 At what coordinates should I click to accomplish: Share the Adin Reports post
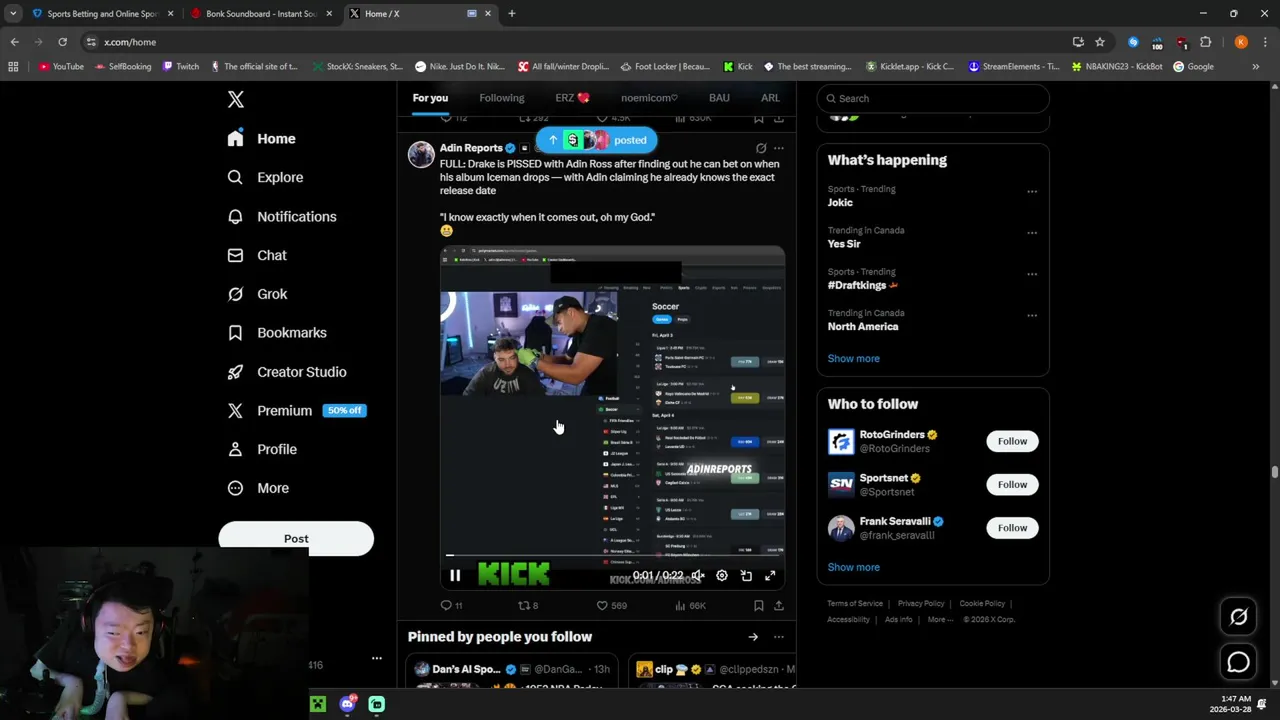[x=779, y=605]
